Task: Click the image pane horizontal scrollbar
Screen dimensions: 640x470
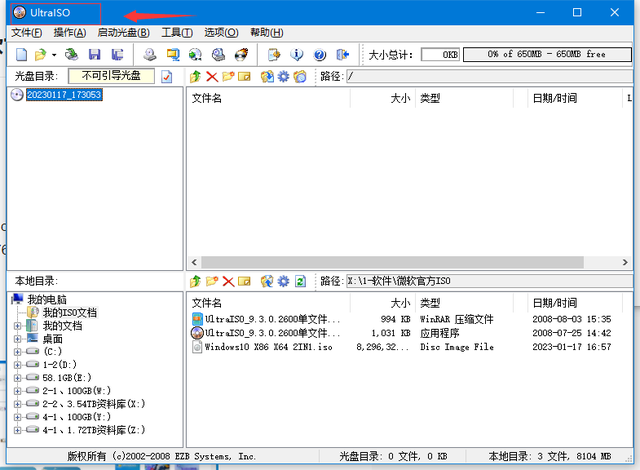Action: [x=392, y=262]
